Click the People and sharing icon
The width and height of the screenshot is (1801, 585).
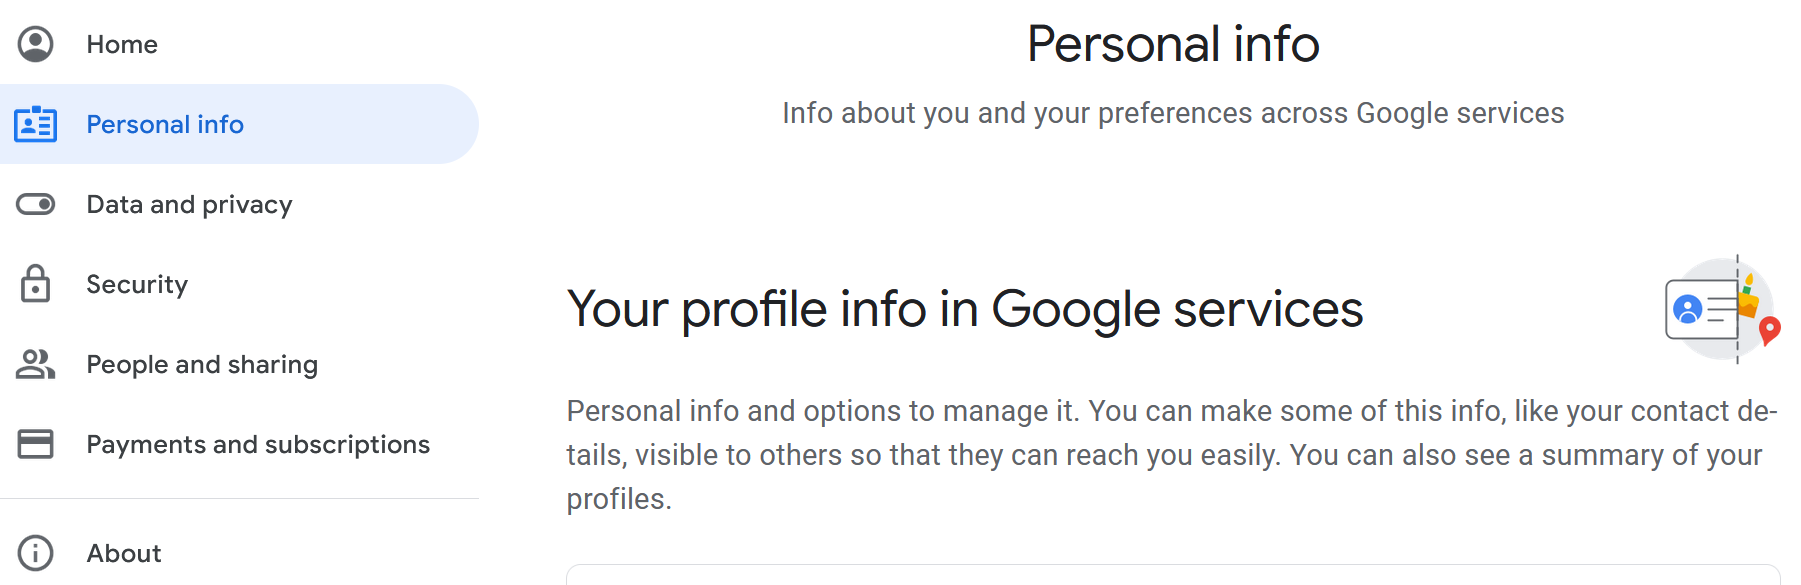(x=36, y=364)
